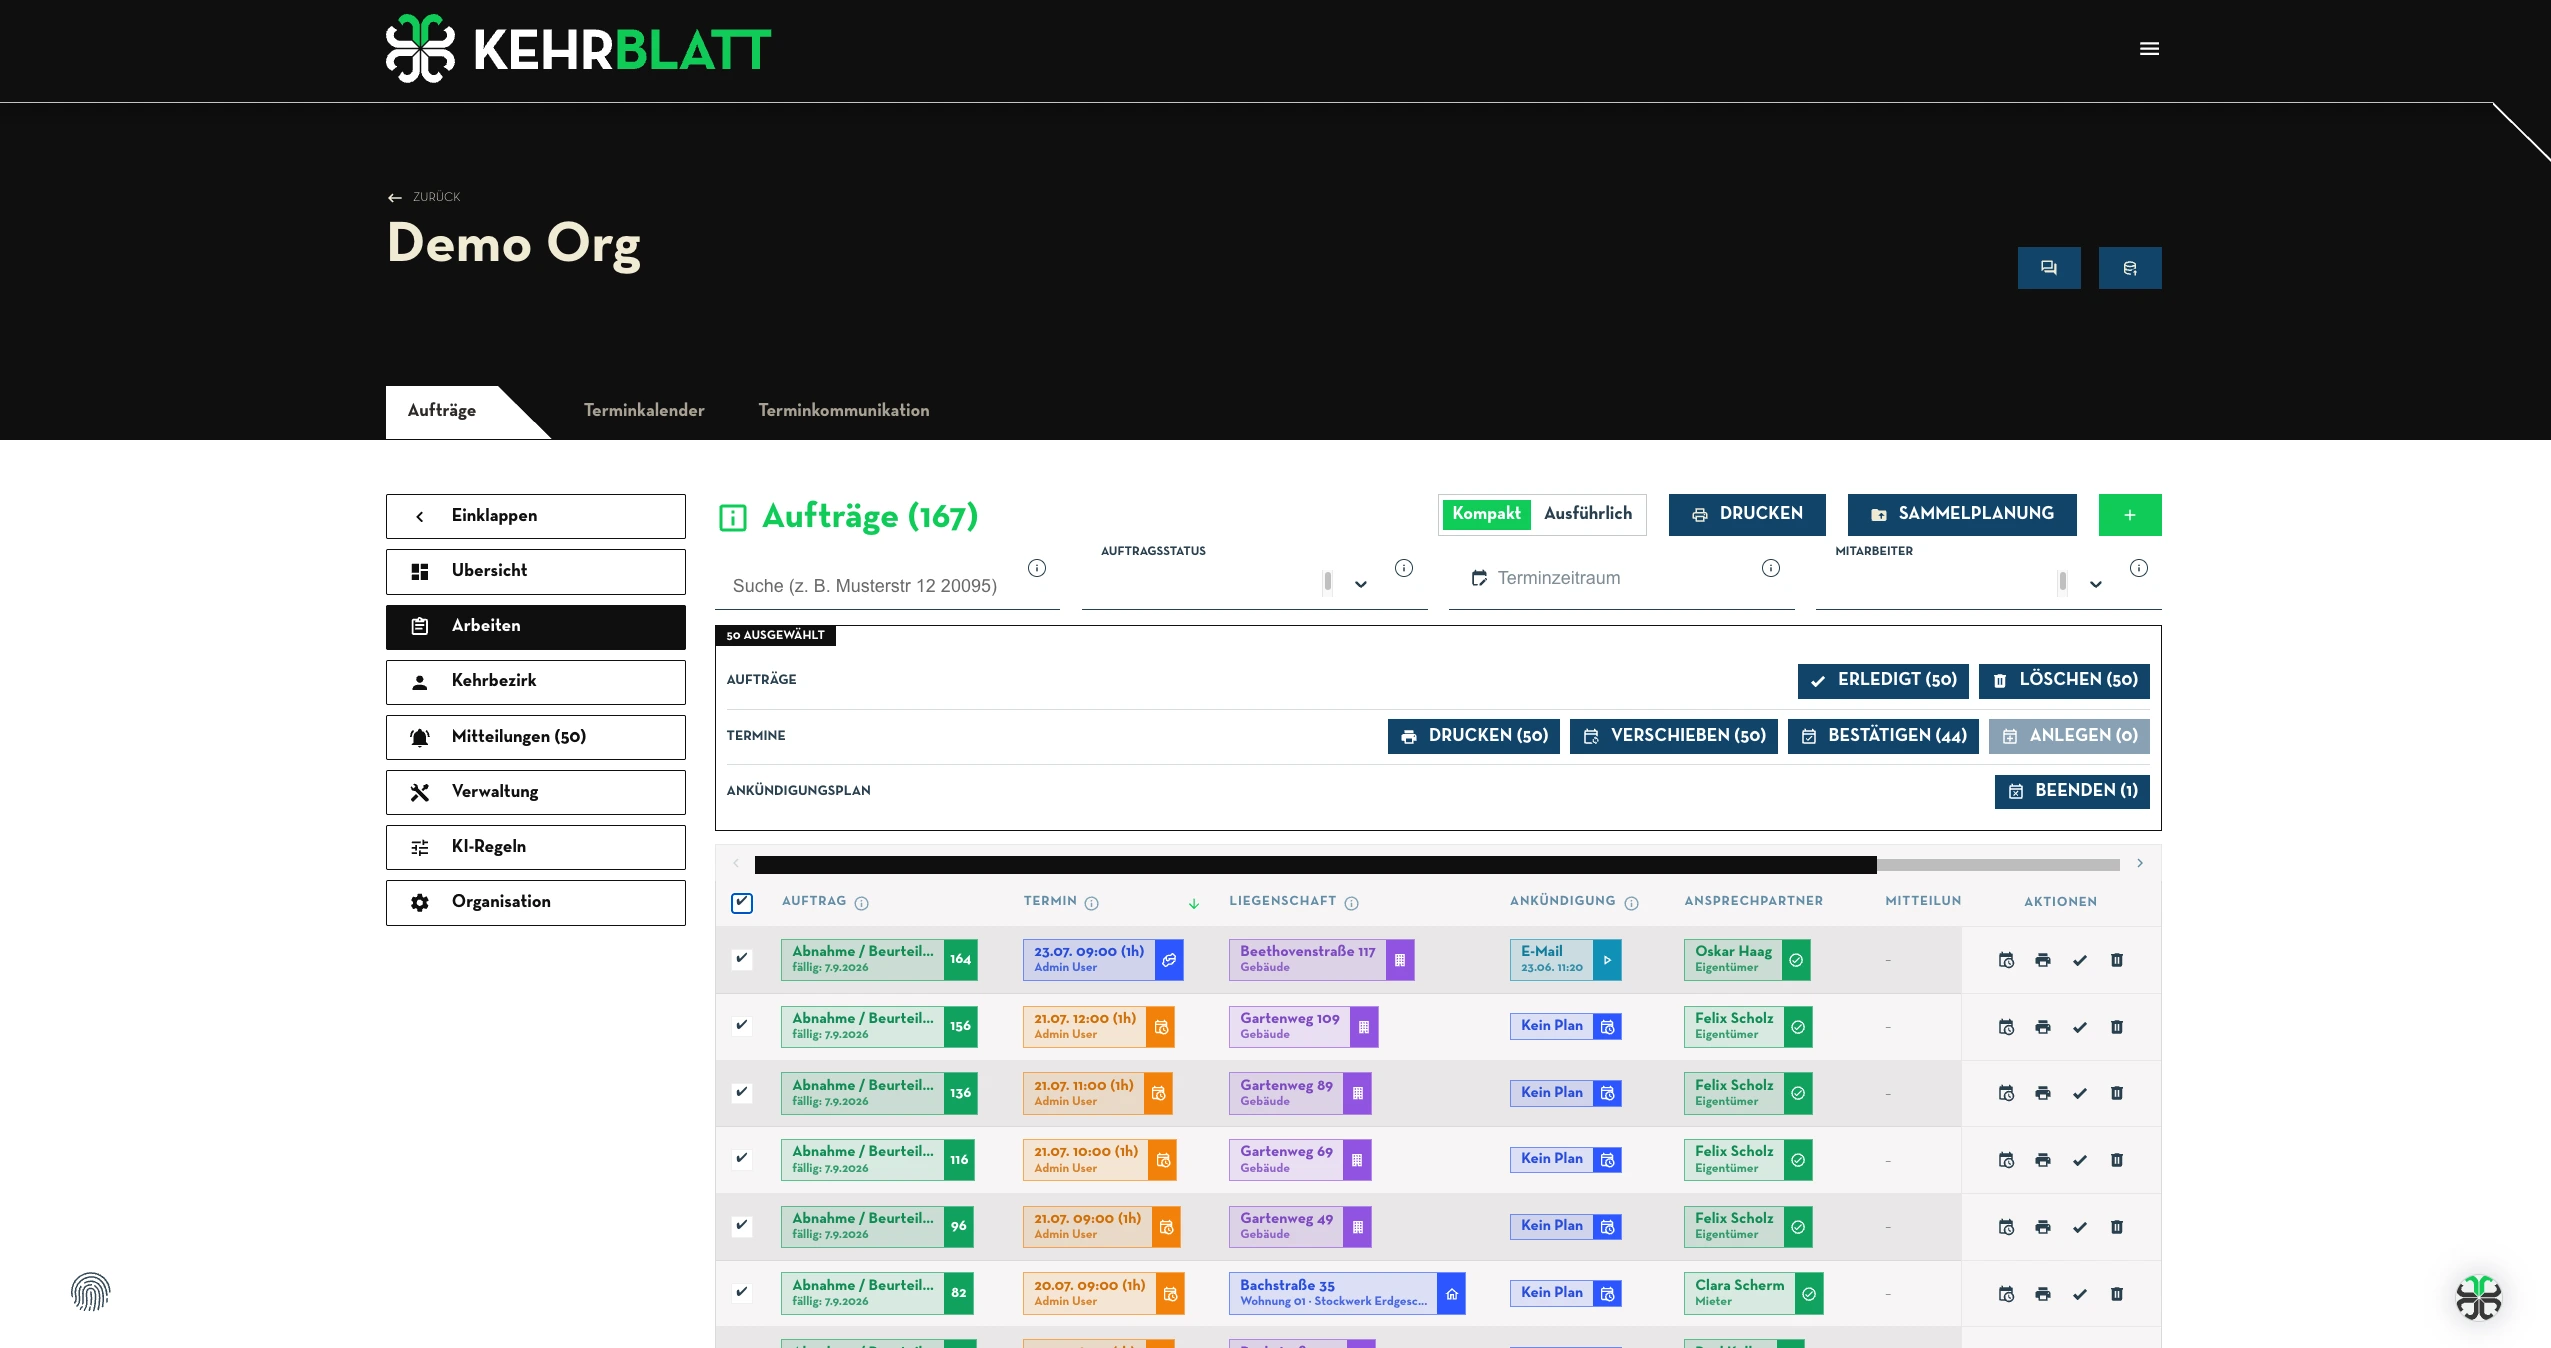Viewport: 2551px width, 1348px height.
Task: Click the horizontal table scrollbar
Action: [x=1316, y=865]
